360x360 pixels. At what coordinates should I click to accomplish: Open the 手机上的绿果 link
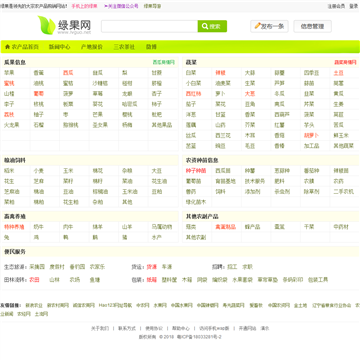84,6
